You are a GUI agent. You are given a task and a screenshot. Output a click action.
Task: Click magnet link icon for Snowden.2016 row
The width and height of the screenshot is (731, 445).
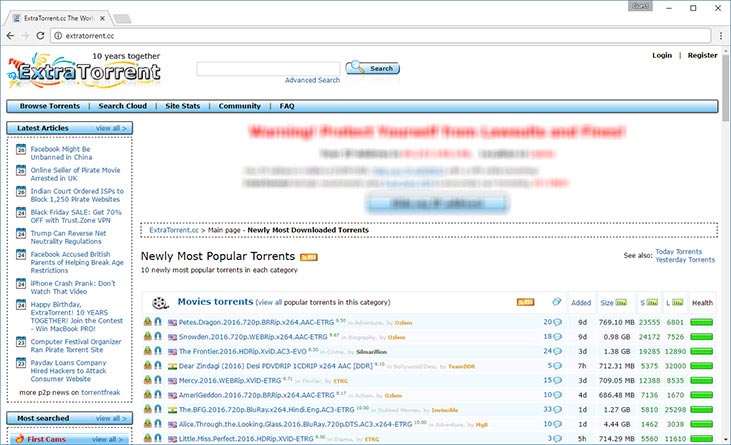click(158, 336)
